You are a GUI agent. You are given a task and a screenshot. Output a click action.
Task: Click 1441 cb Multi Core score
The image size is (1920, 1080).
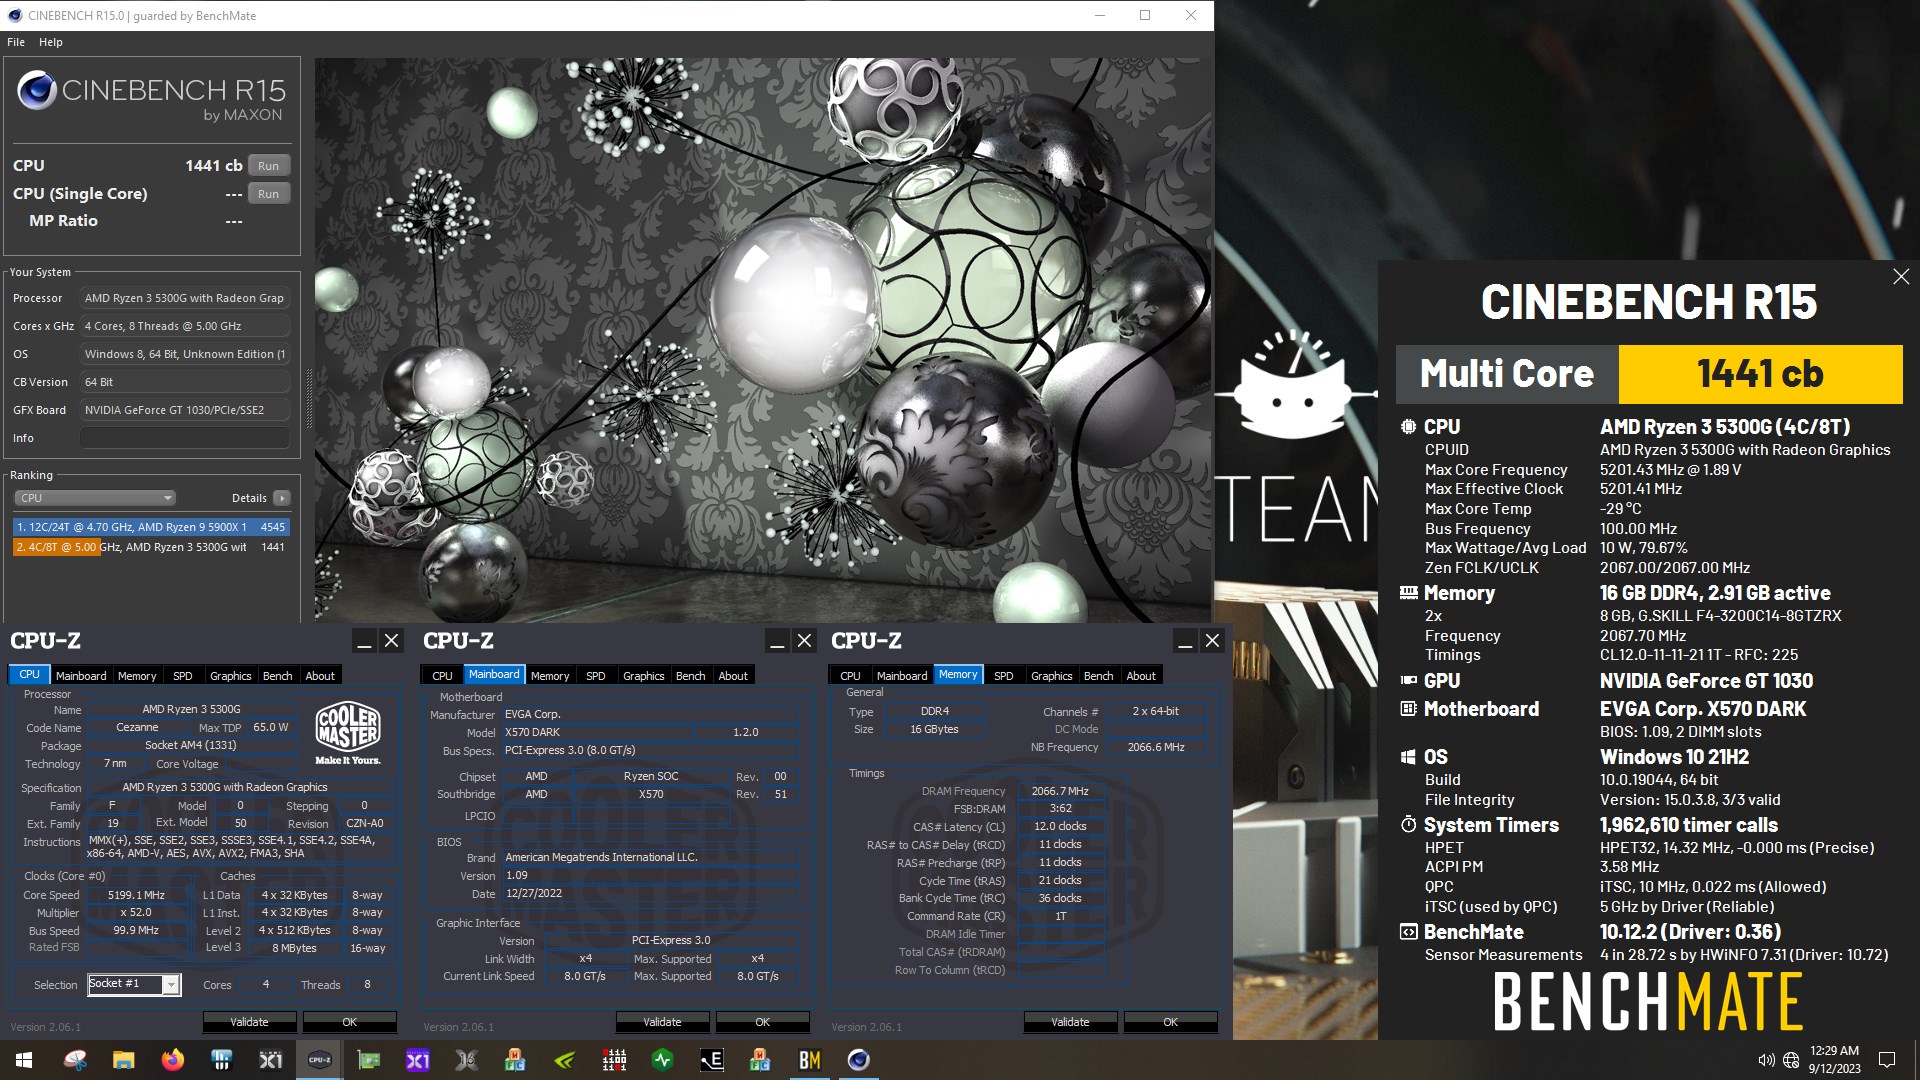click(1760, 374)
